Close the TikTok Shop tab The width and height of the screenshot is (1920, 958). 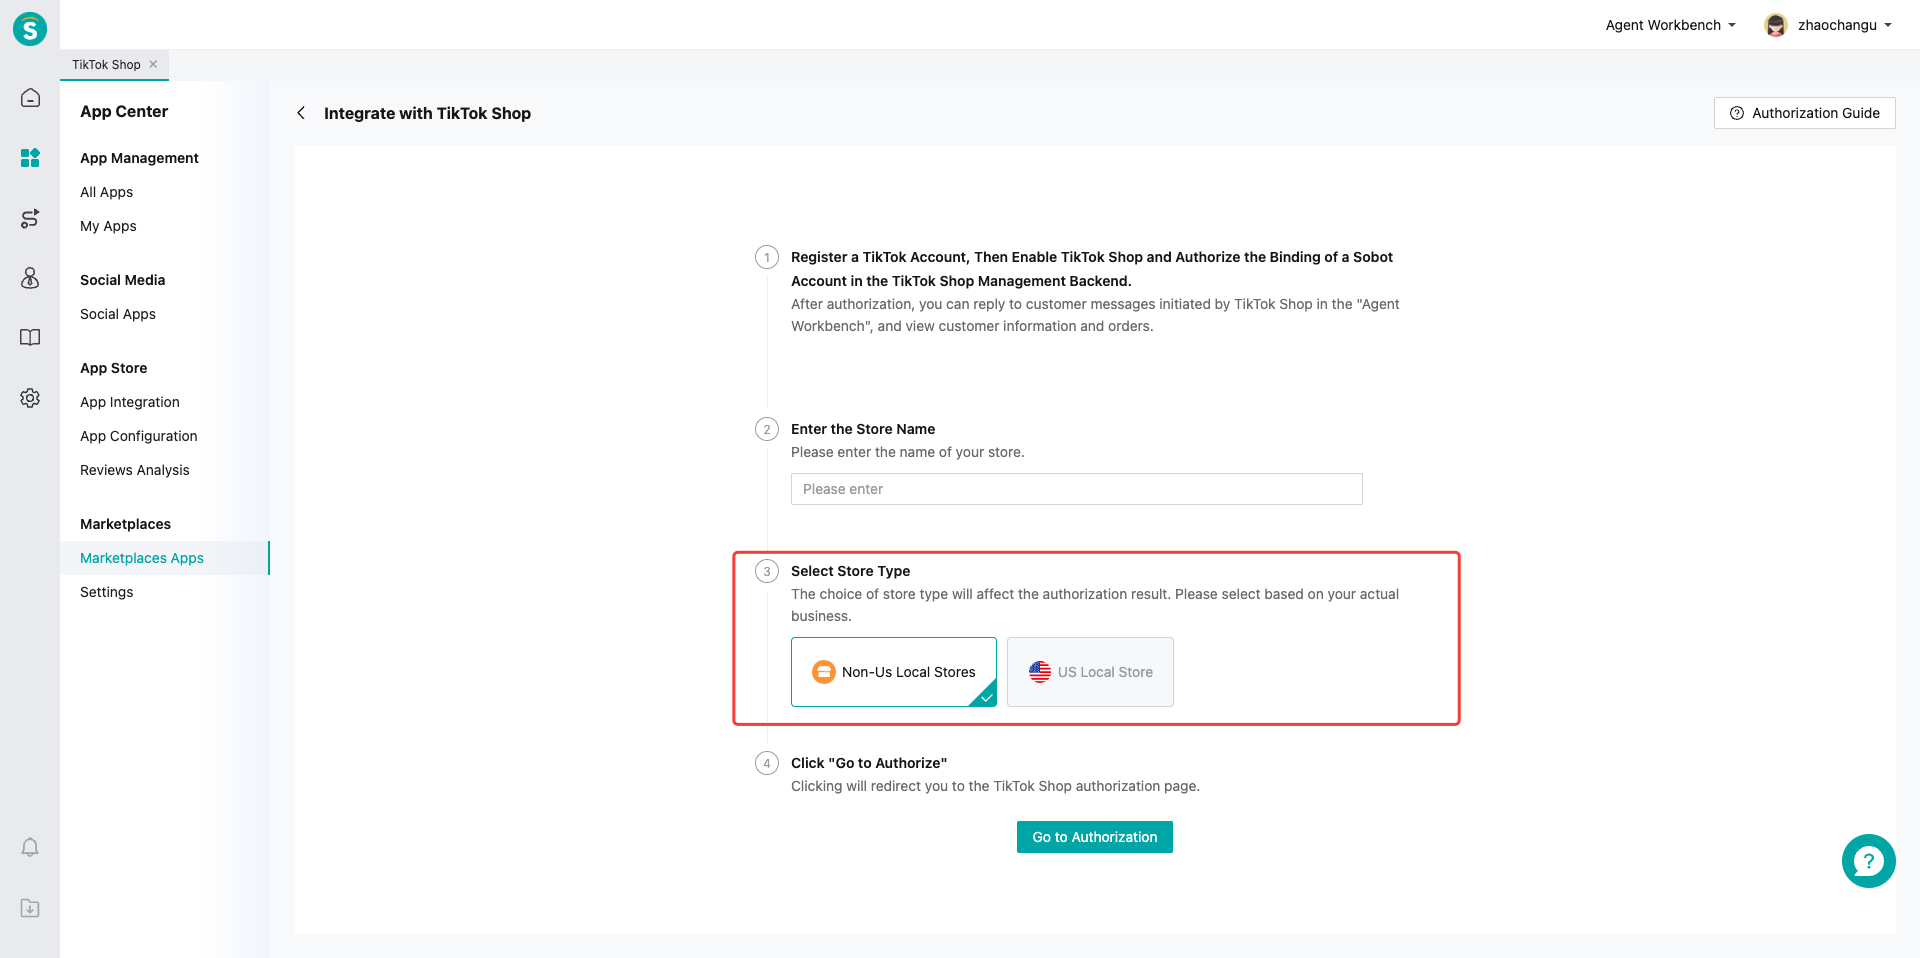pyautogui.click(x=153, y=65)
